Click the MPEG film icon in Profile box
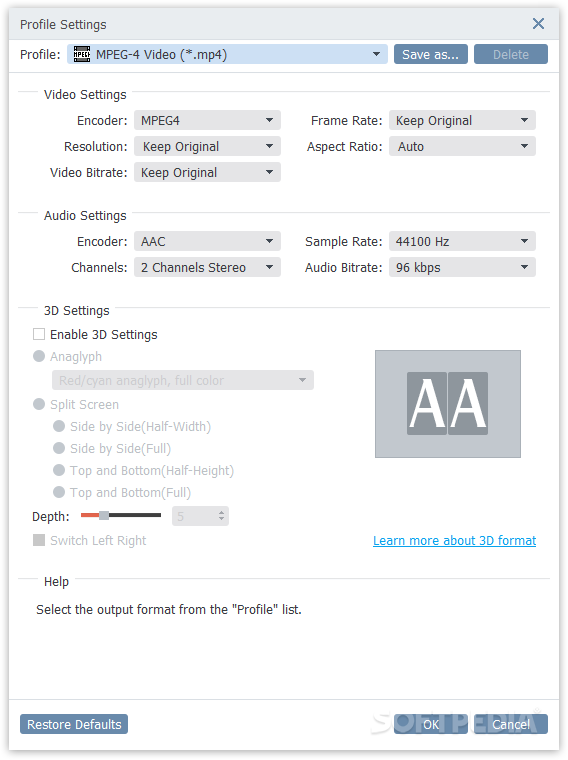This screenshot has width=568, height=760. (81, 54)
